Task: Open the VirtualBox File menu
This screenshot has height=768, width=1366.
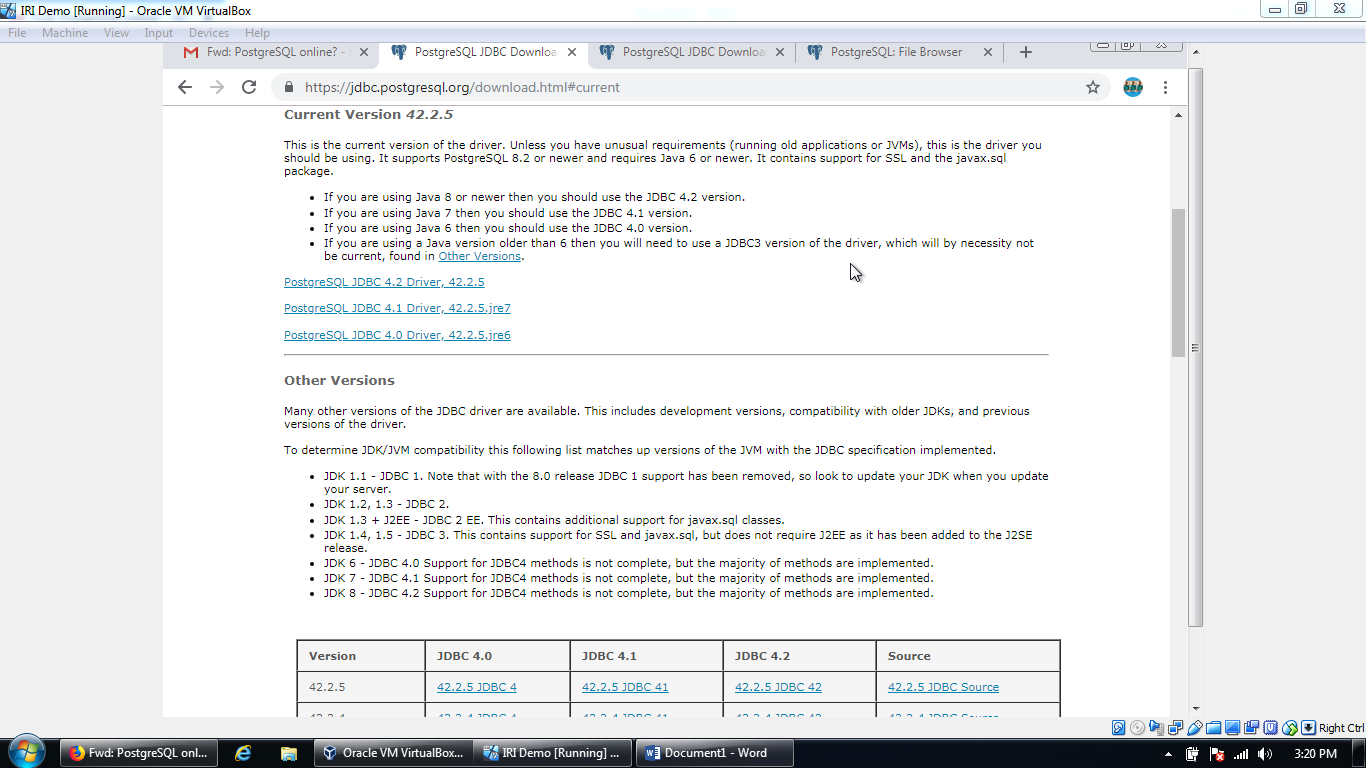Action: click(17, 33)
